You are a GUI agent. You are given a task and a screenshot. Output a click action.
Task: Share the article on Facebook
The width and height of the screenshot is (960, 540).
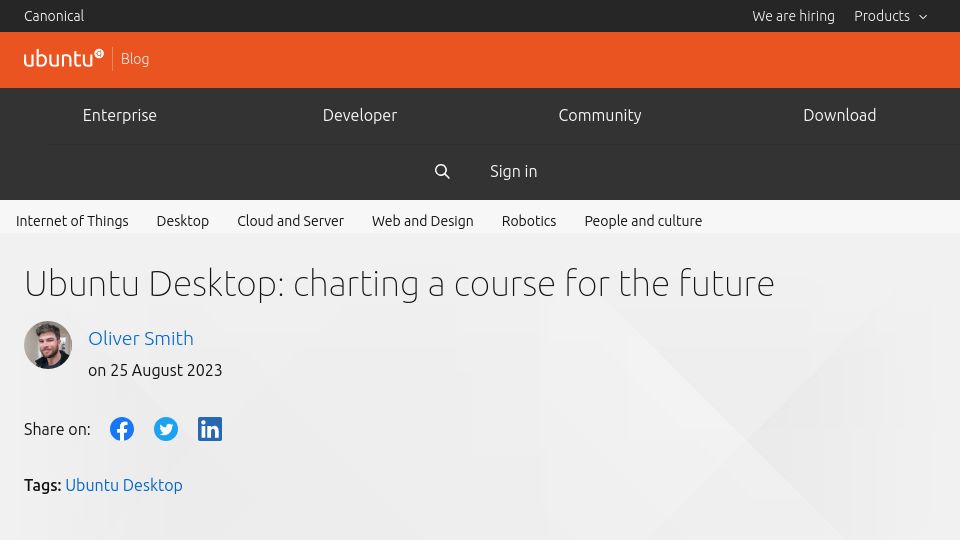tap(122, 429)
